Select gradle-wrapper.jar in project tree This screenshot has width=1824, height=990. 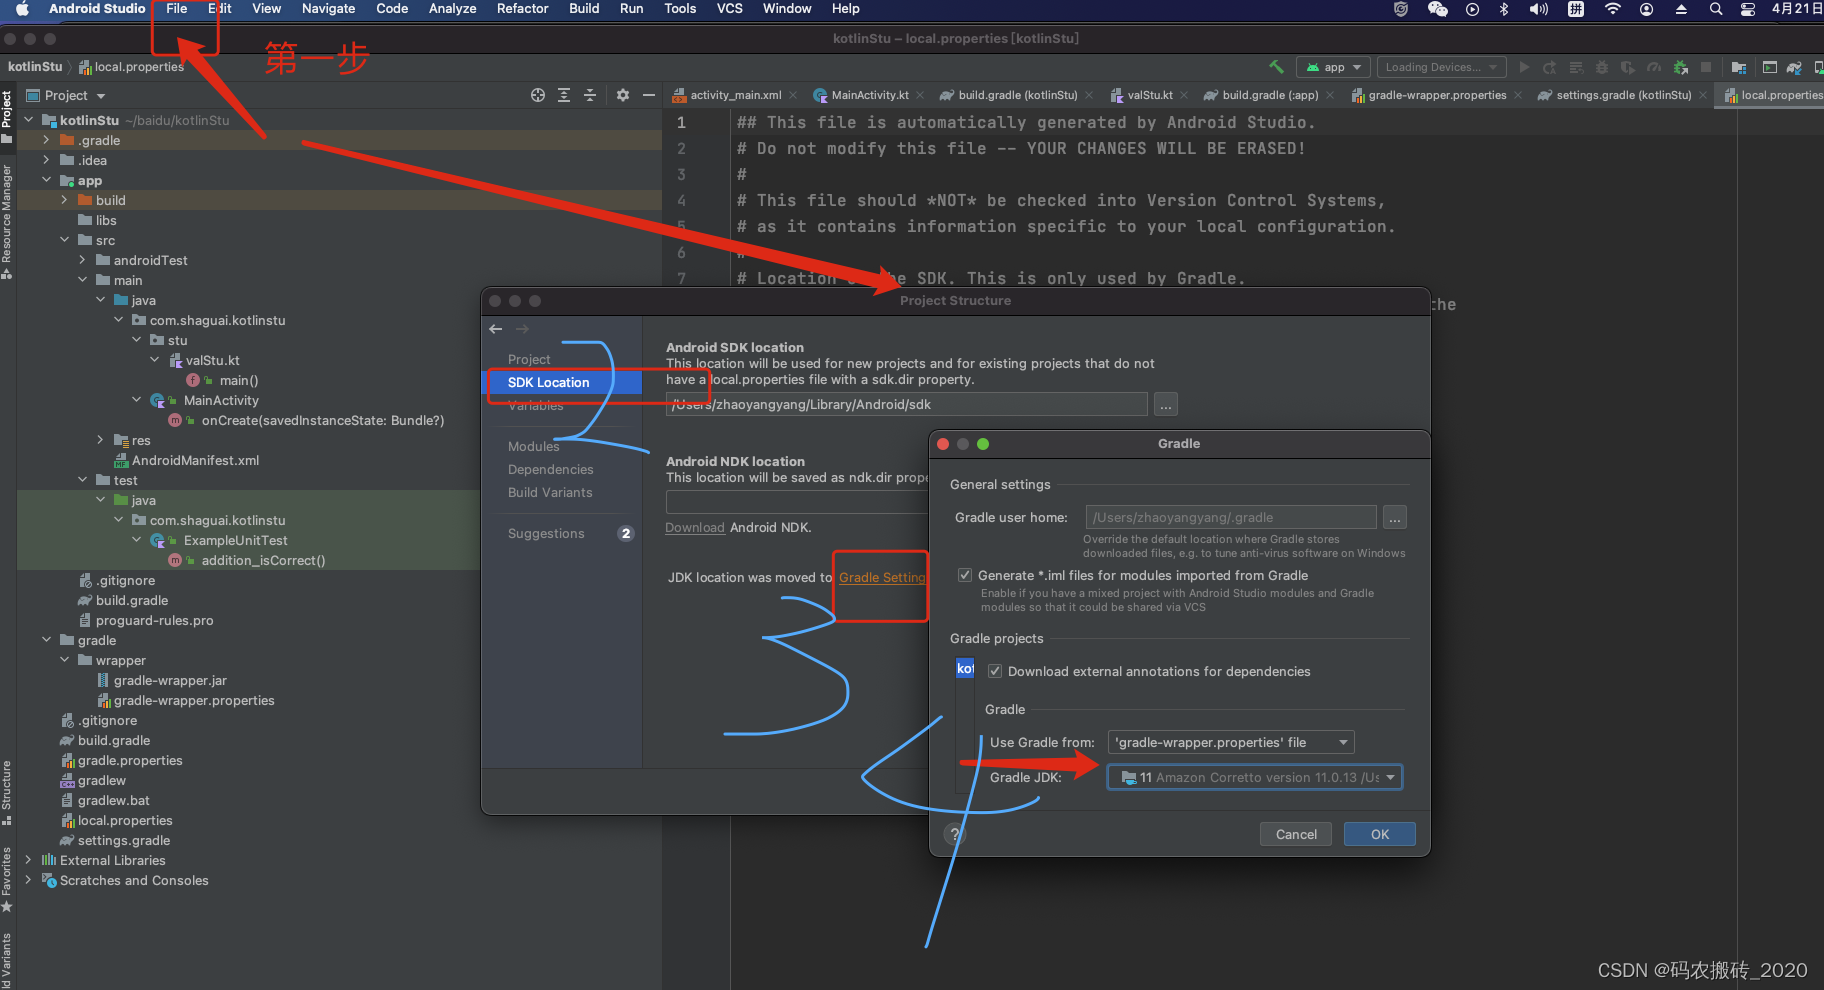(x=170, y=680)
